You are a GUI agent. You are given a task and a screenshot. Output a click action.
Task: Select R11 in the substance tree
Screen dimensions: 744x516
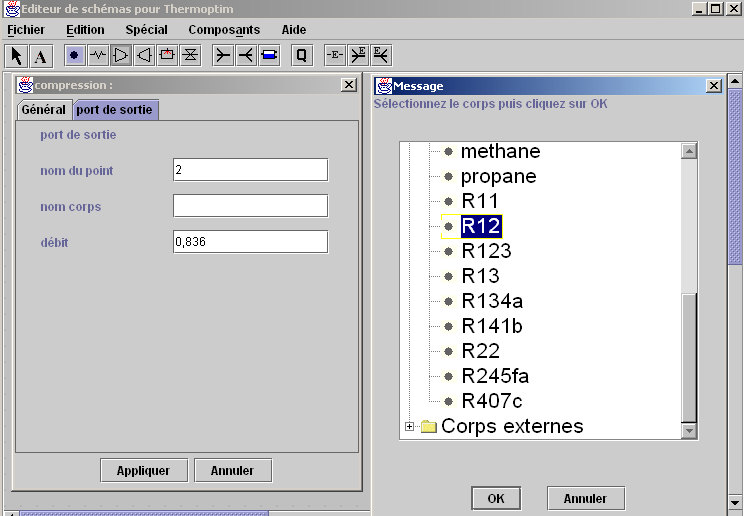tap(480, 201)
